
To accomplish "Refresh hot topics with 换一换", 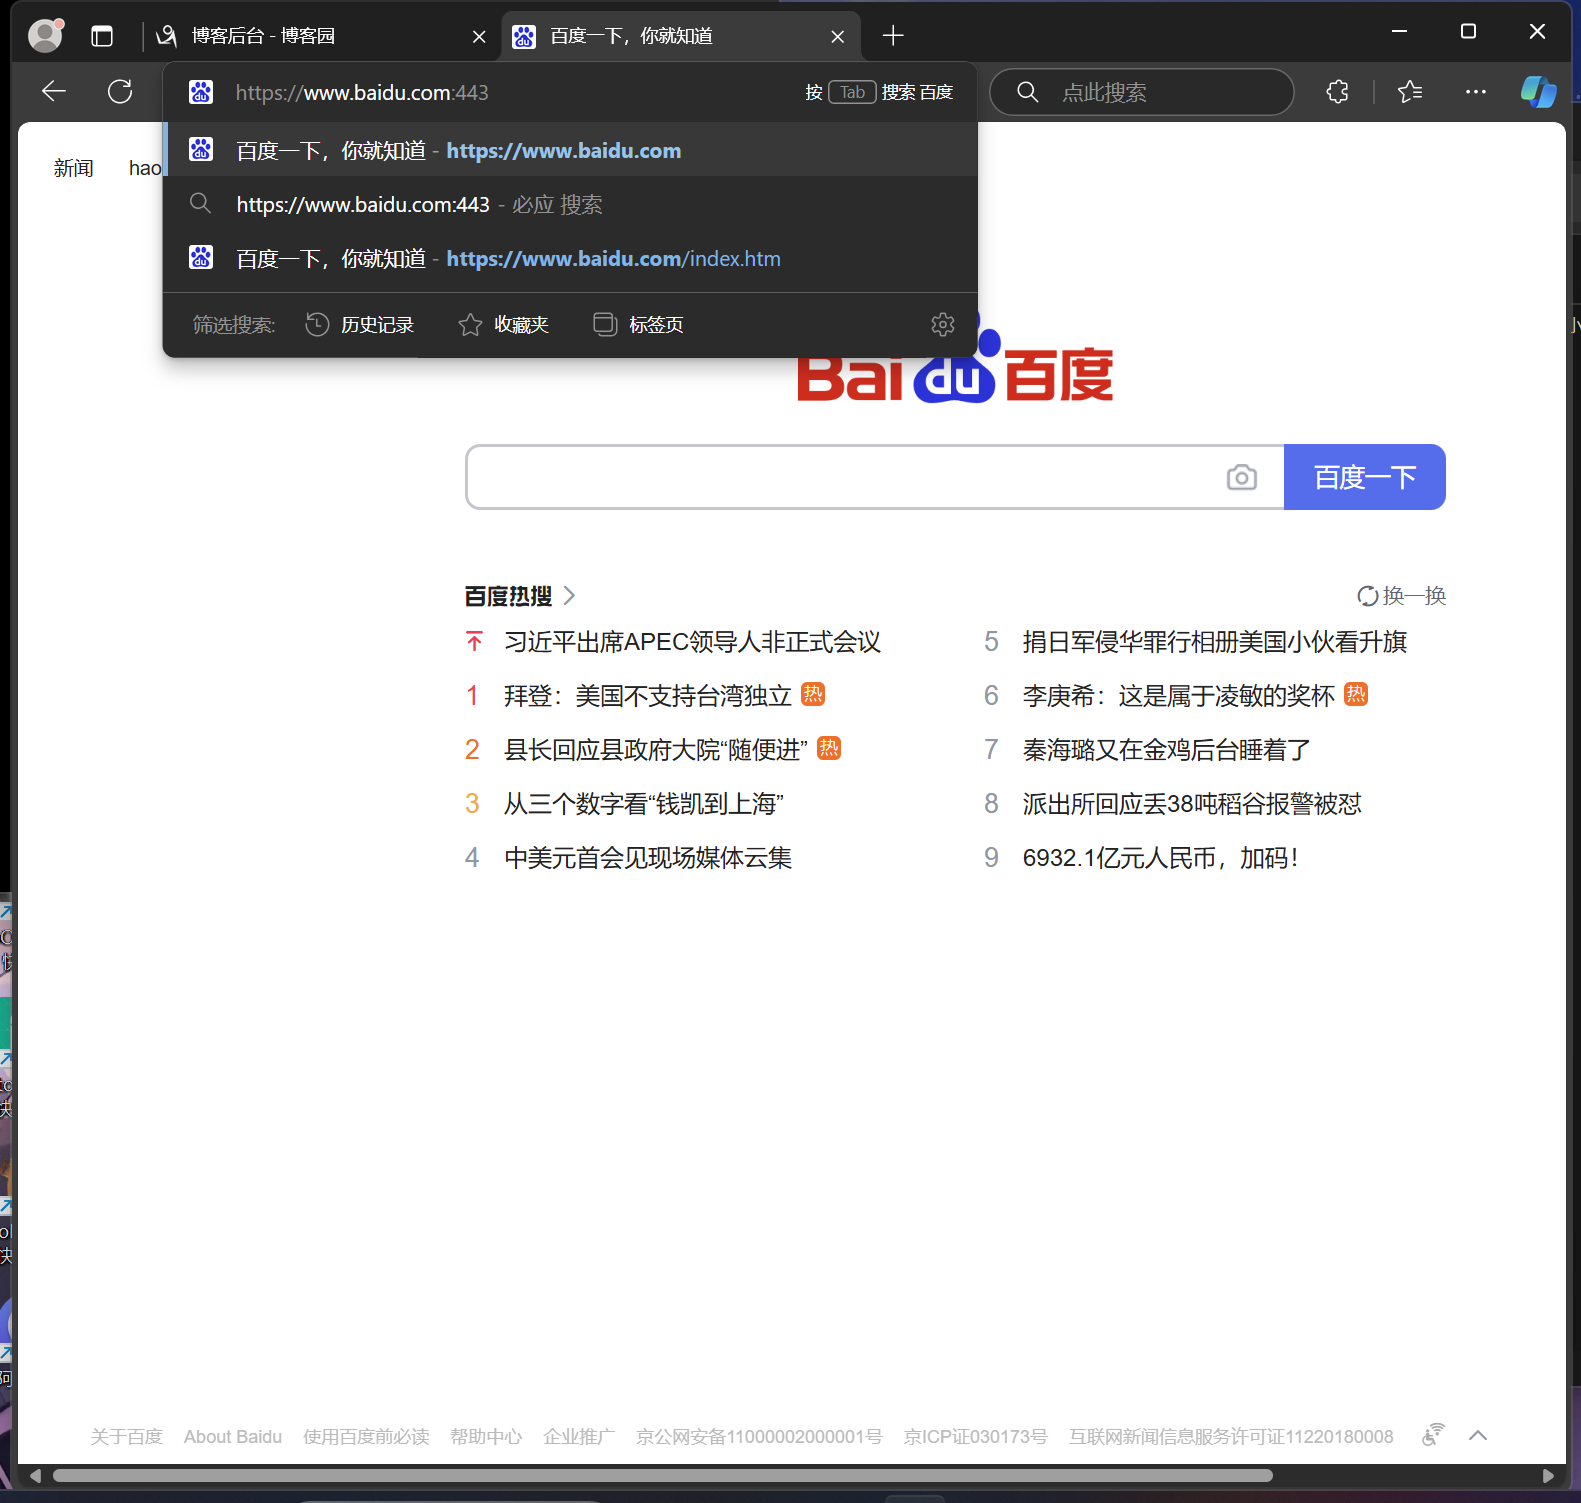I will point(1402,596).
